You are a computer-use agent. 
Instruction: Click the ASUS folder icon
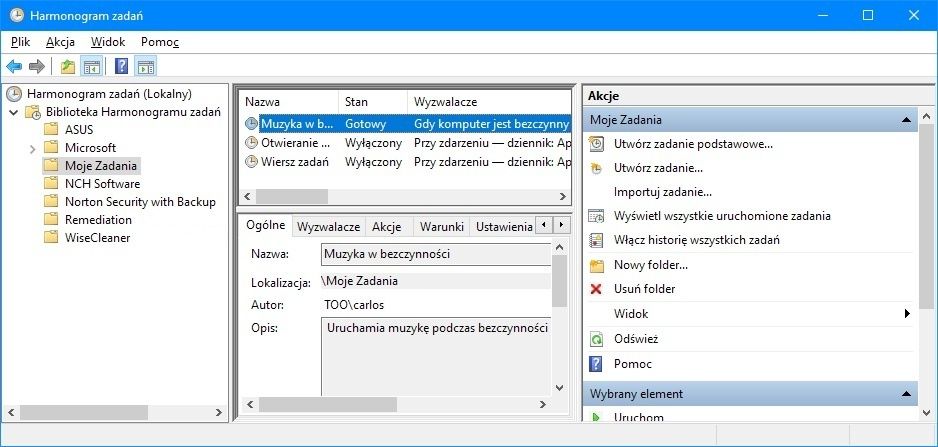coord(51,129)
